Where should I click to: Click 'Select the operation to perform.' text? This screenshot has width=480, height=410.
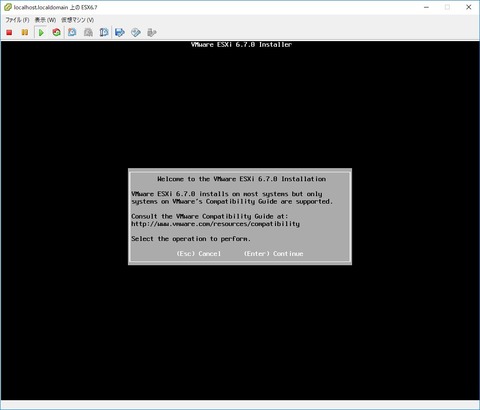(x=191, y=239)
